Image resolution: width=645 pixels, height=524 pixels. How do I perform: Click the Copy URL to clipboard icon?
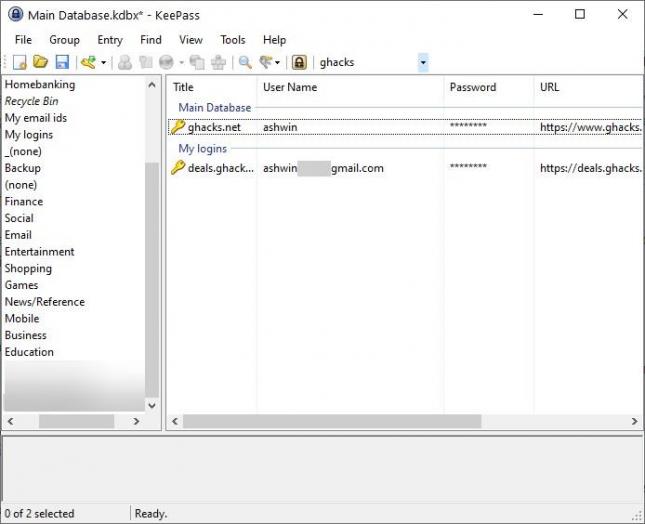[x=197, y=63]
